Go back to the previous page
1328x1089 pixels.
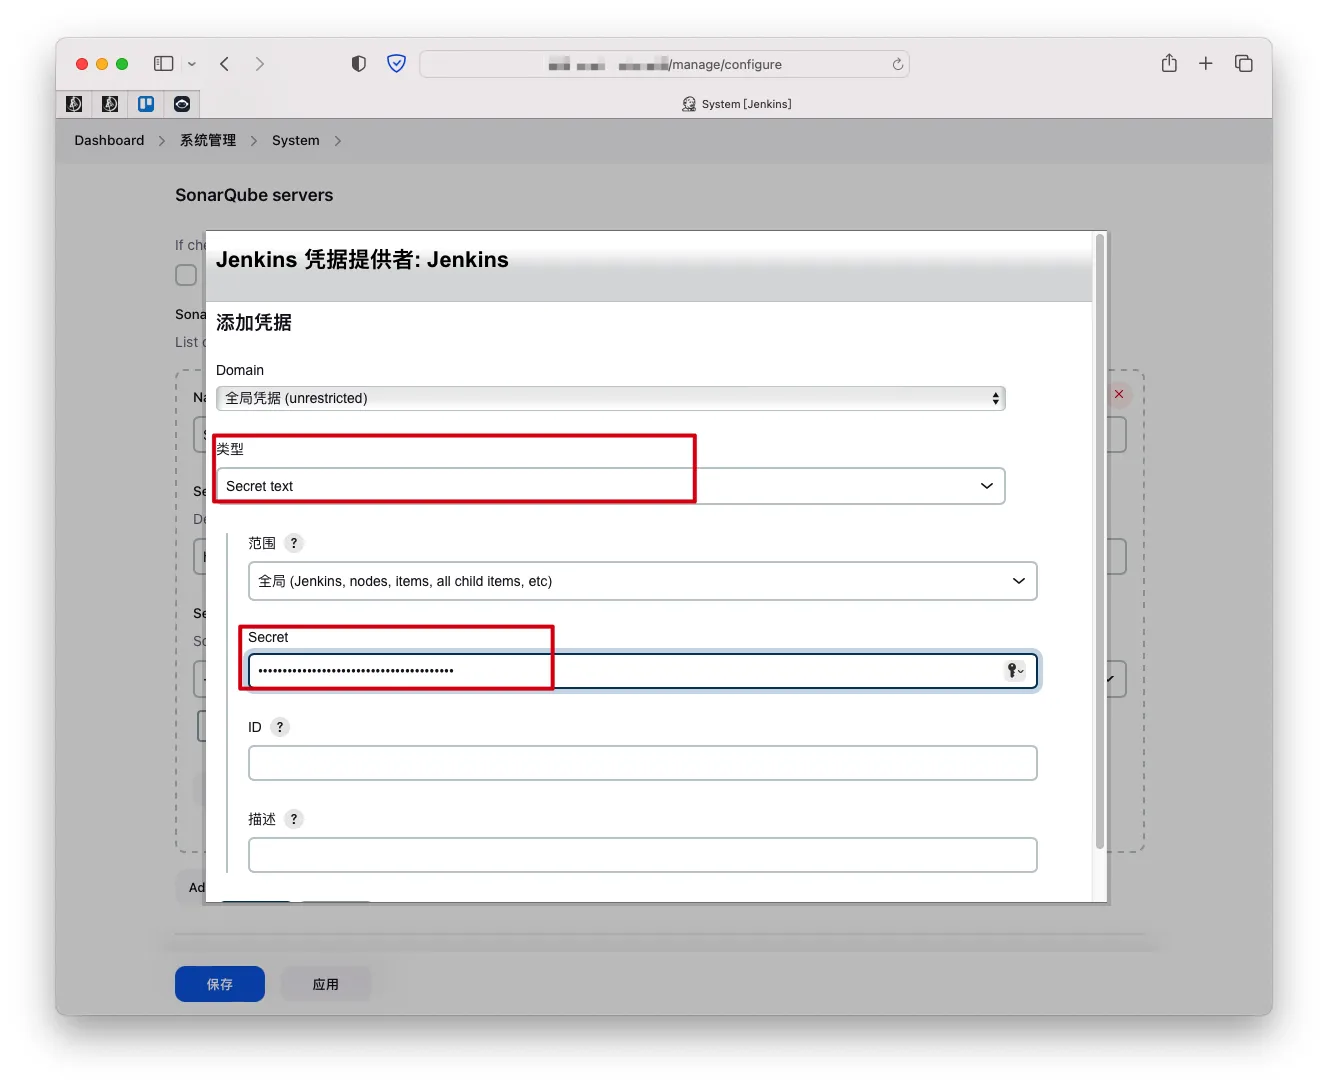click(225, 64)
